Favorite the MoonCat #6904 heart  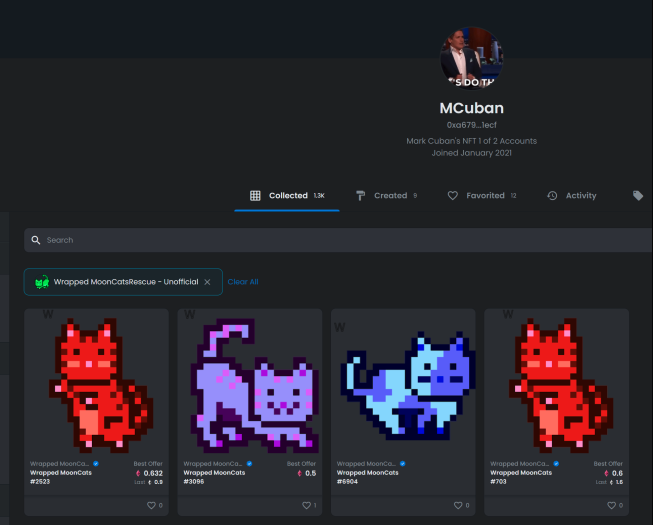click(x=458, y=505)
